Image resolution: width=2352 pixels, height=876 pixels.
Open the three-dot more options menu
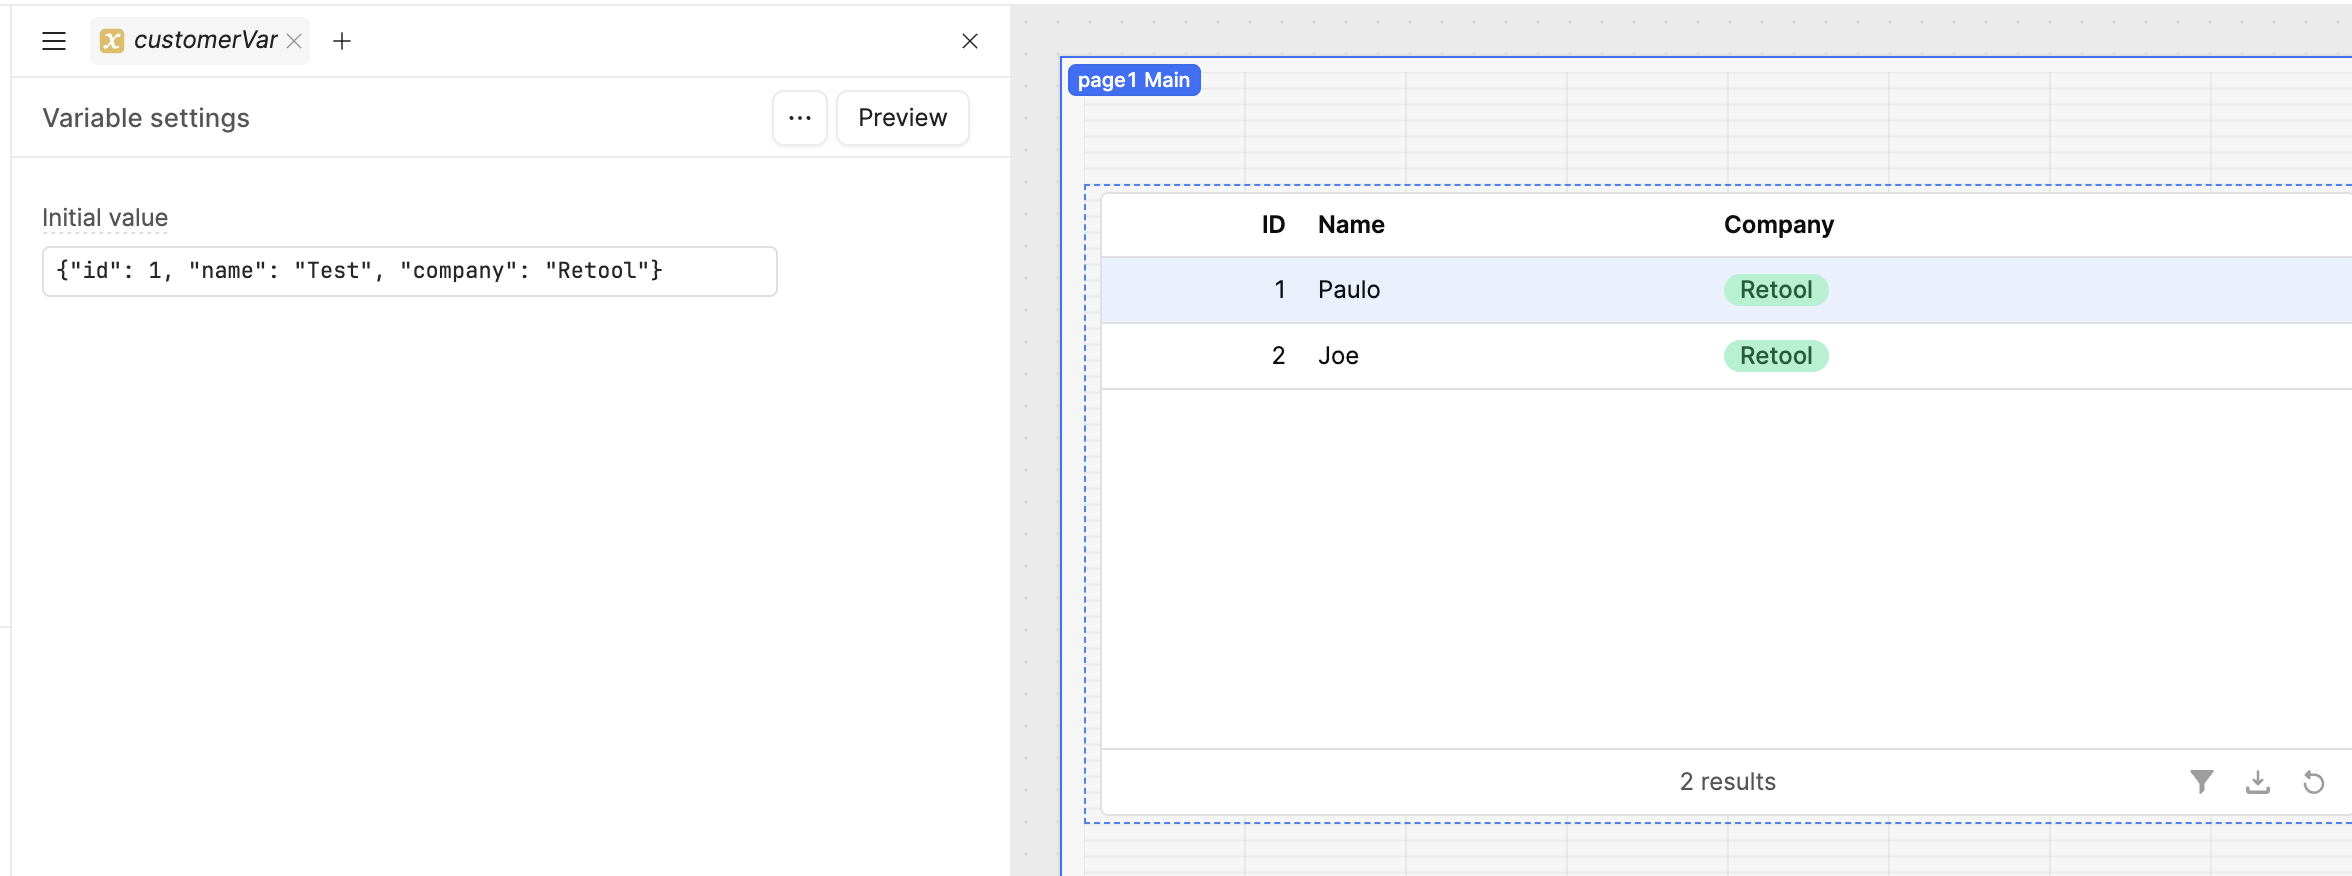point(800,118)
